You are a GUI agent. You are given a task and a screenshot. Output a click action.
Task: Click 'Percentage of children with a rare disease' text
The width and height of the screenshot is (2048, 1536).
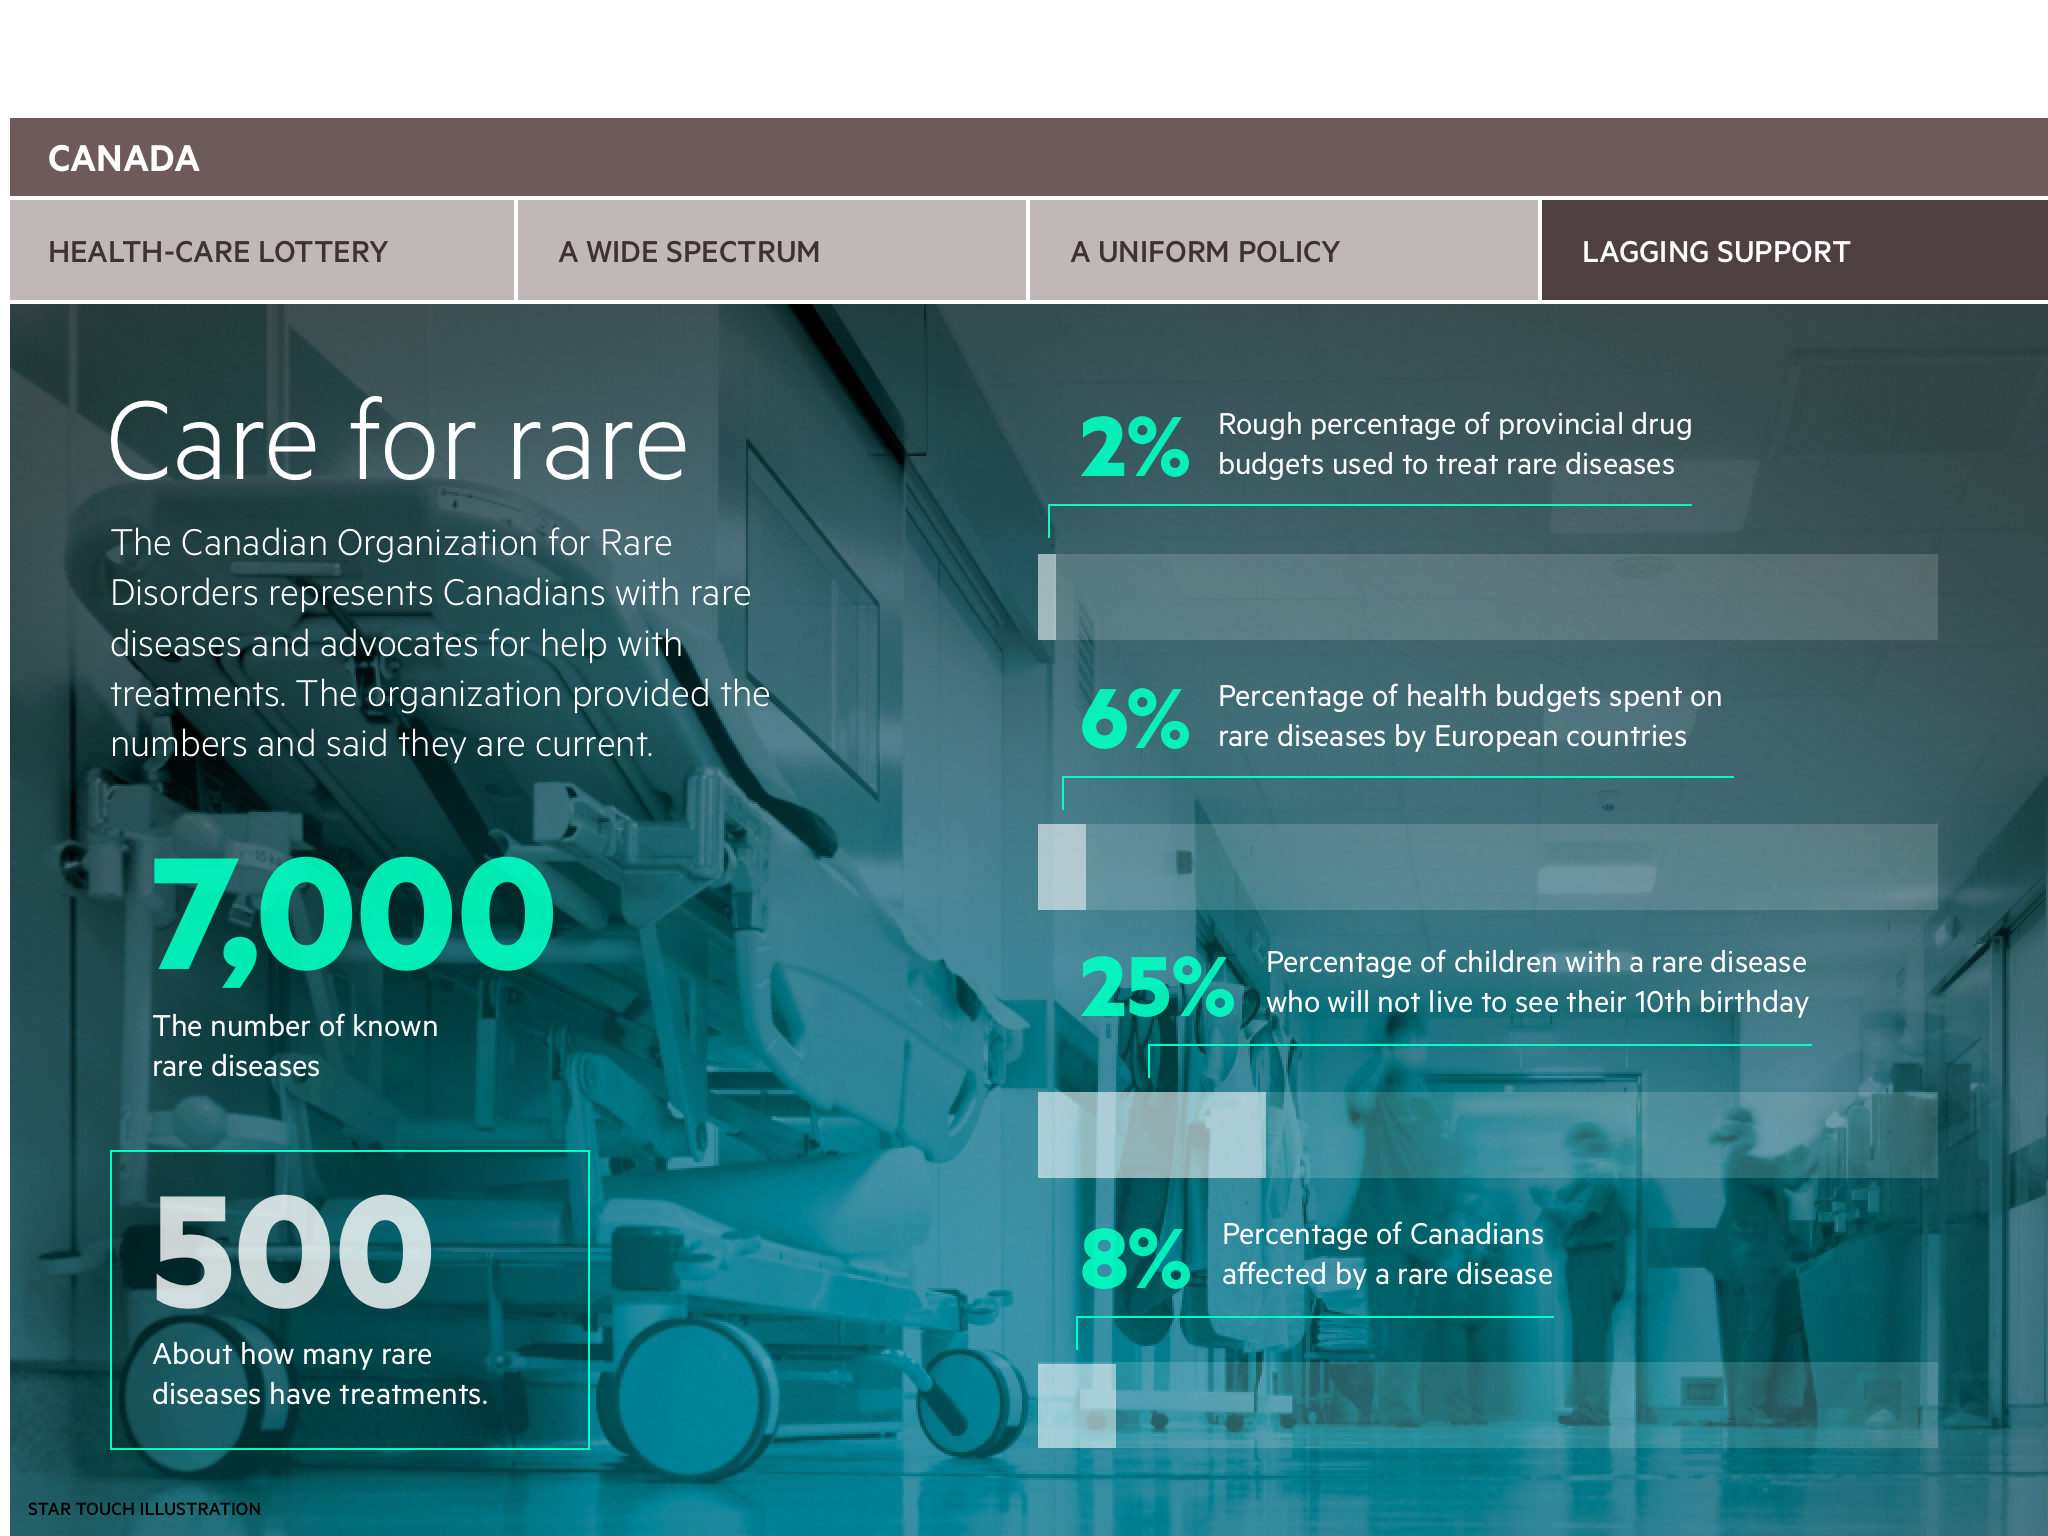[1538, 982]
